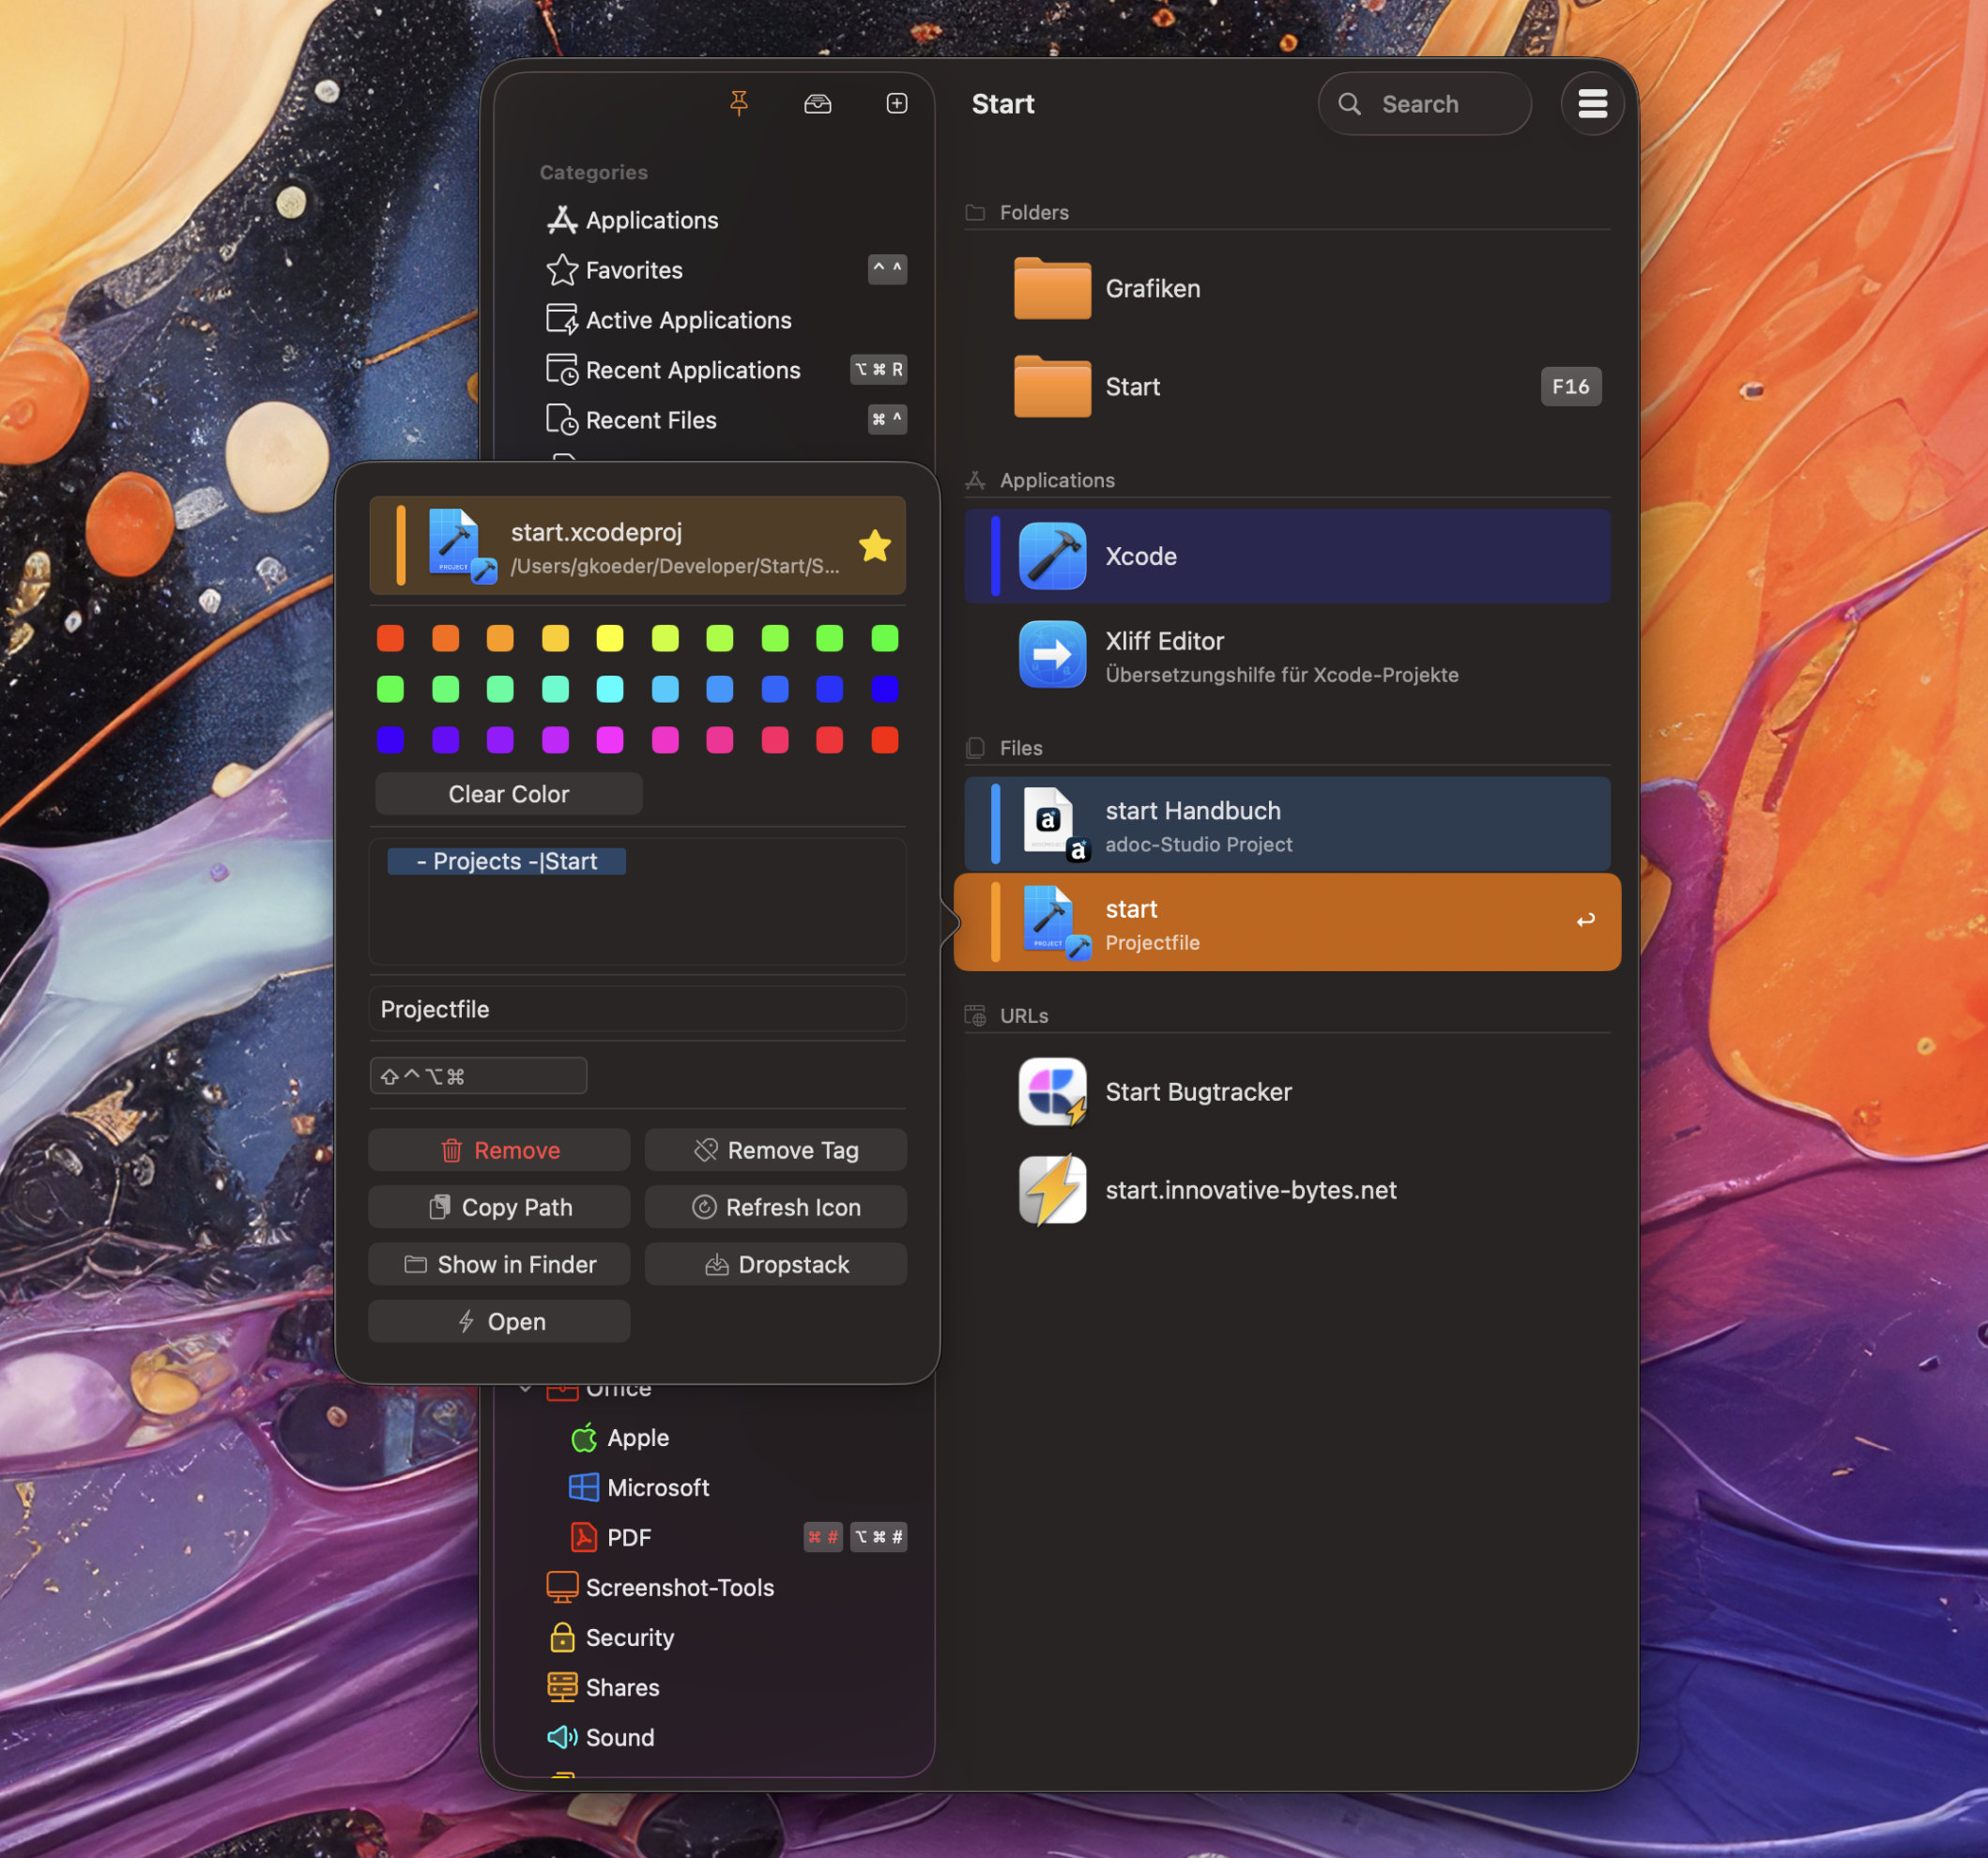Click Show in Finder button
The width and height of the screenshot is (1988, 1858).
pyautogui.click(x=499, y=1264)
